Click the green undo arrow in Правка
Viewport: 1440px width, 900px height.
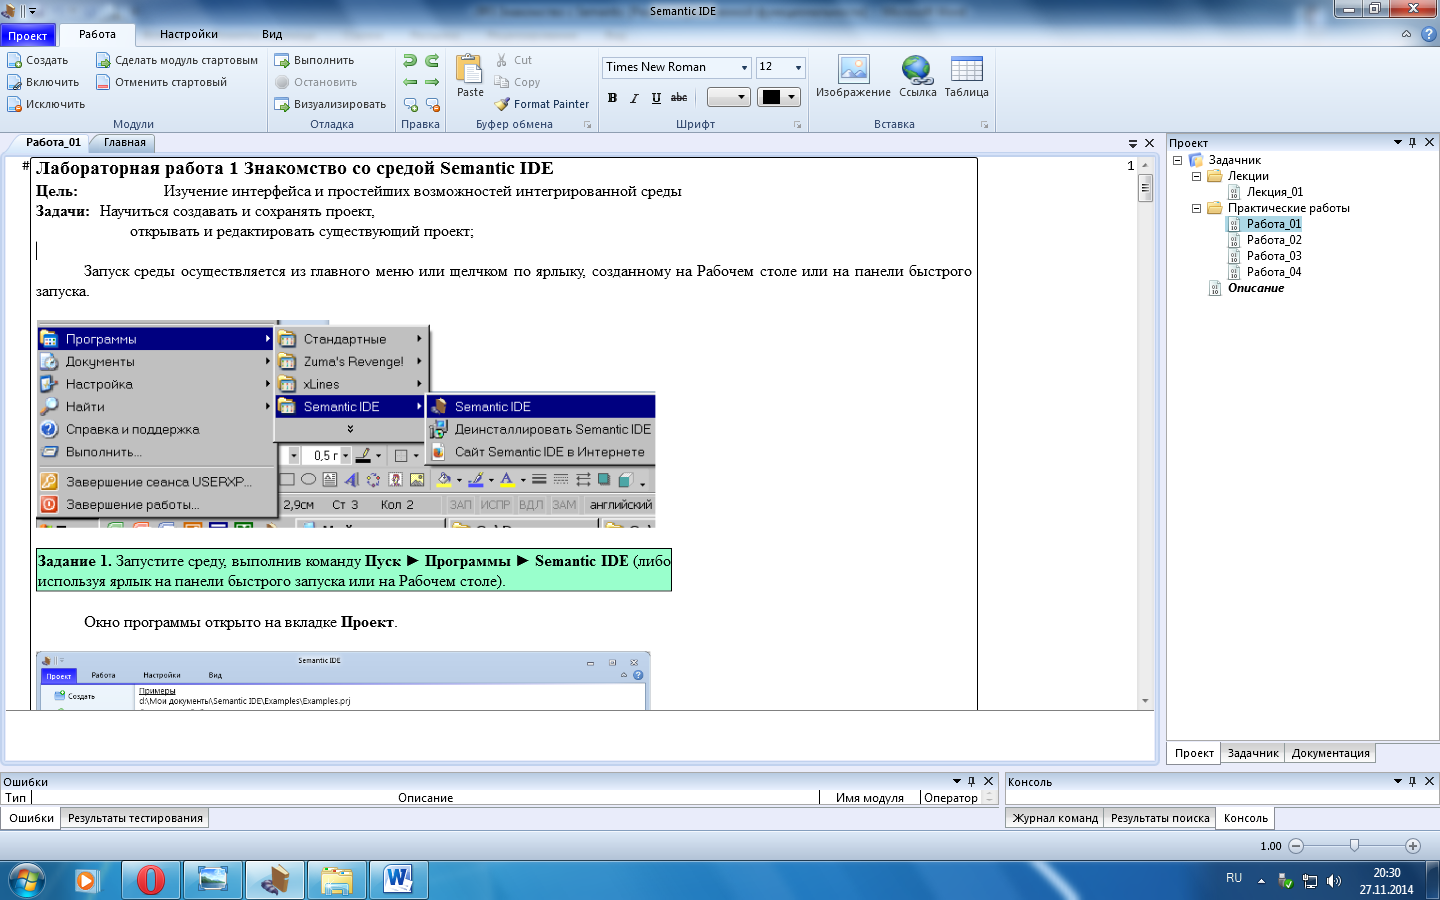pos(410,61)
